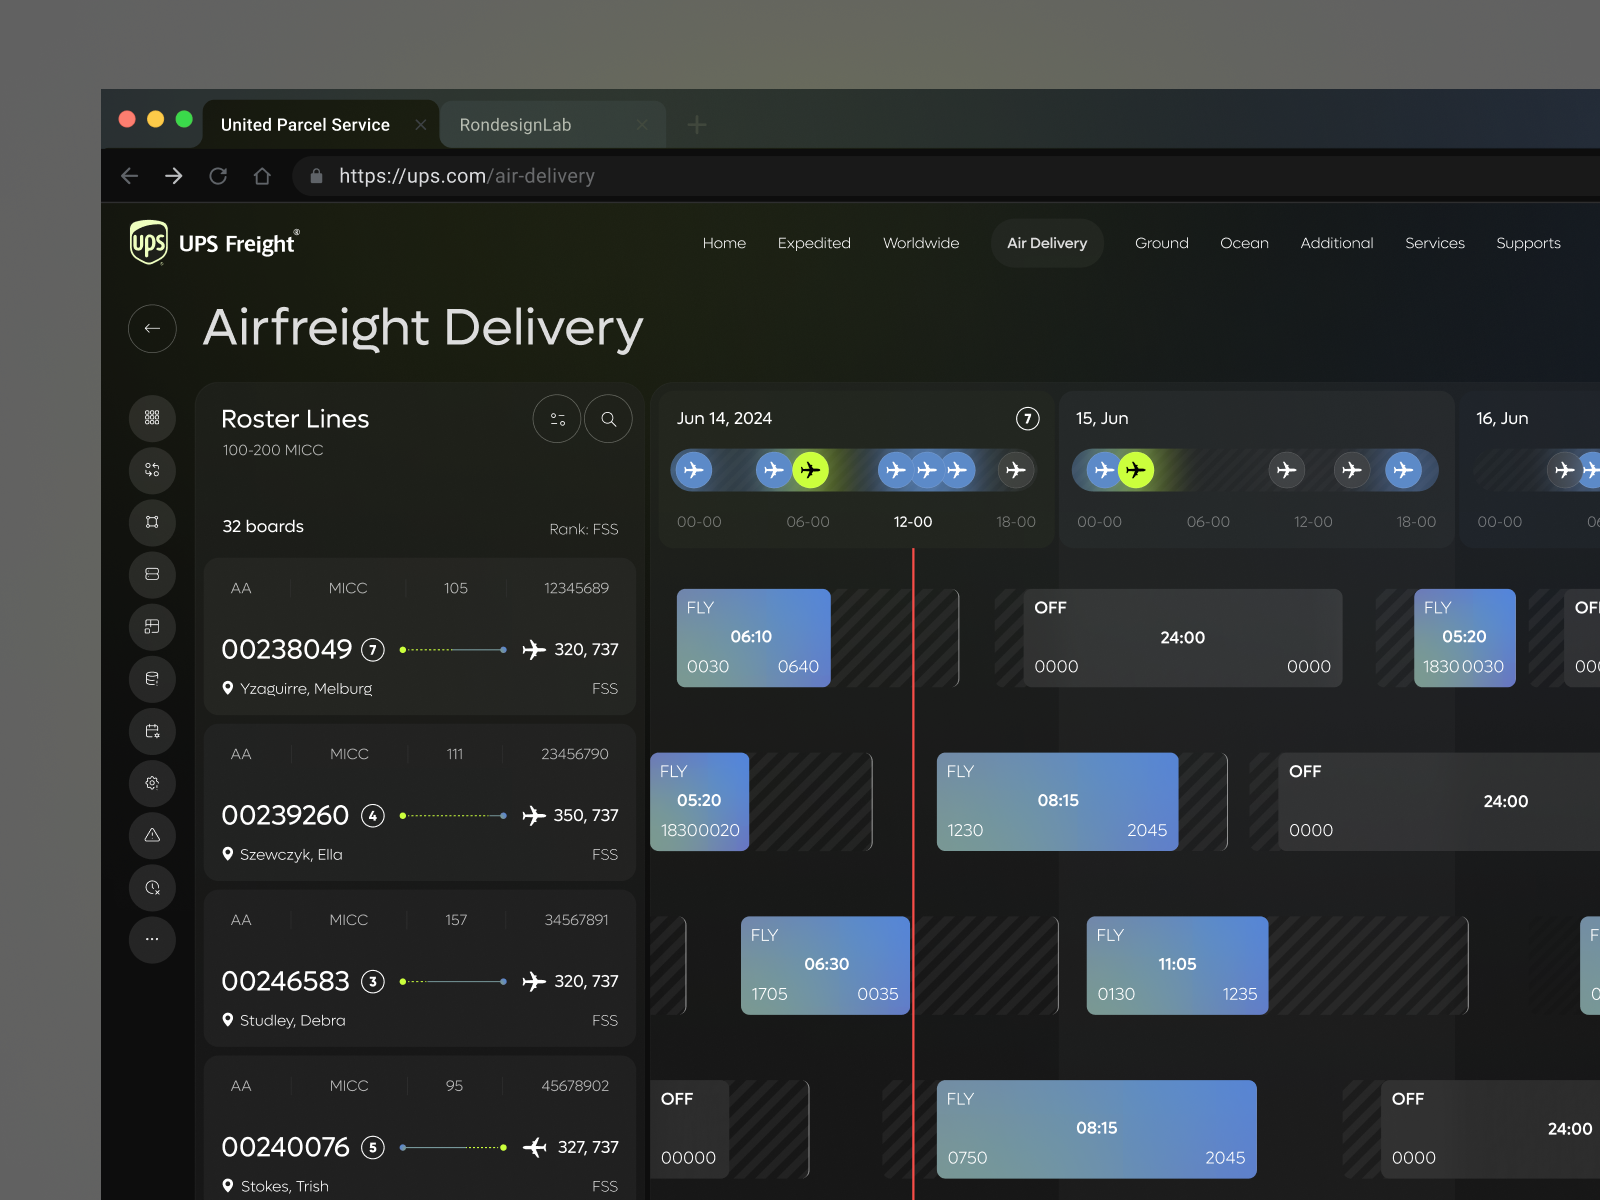
Task: Switch to the Ground tab
Action: [x=1161, y=243]
